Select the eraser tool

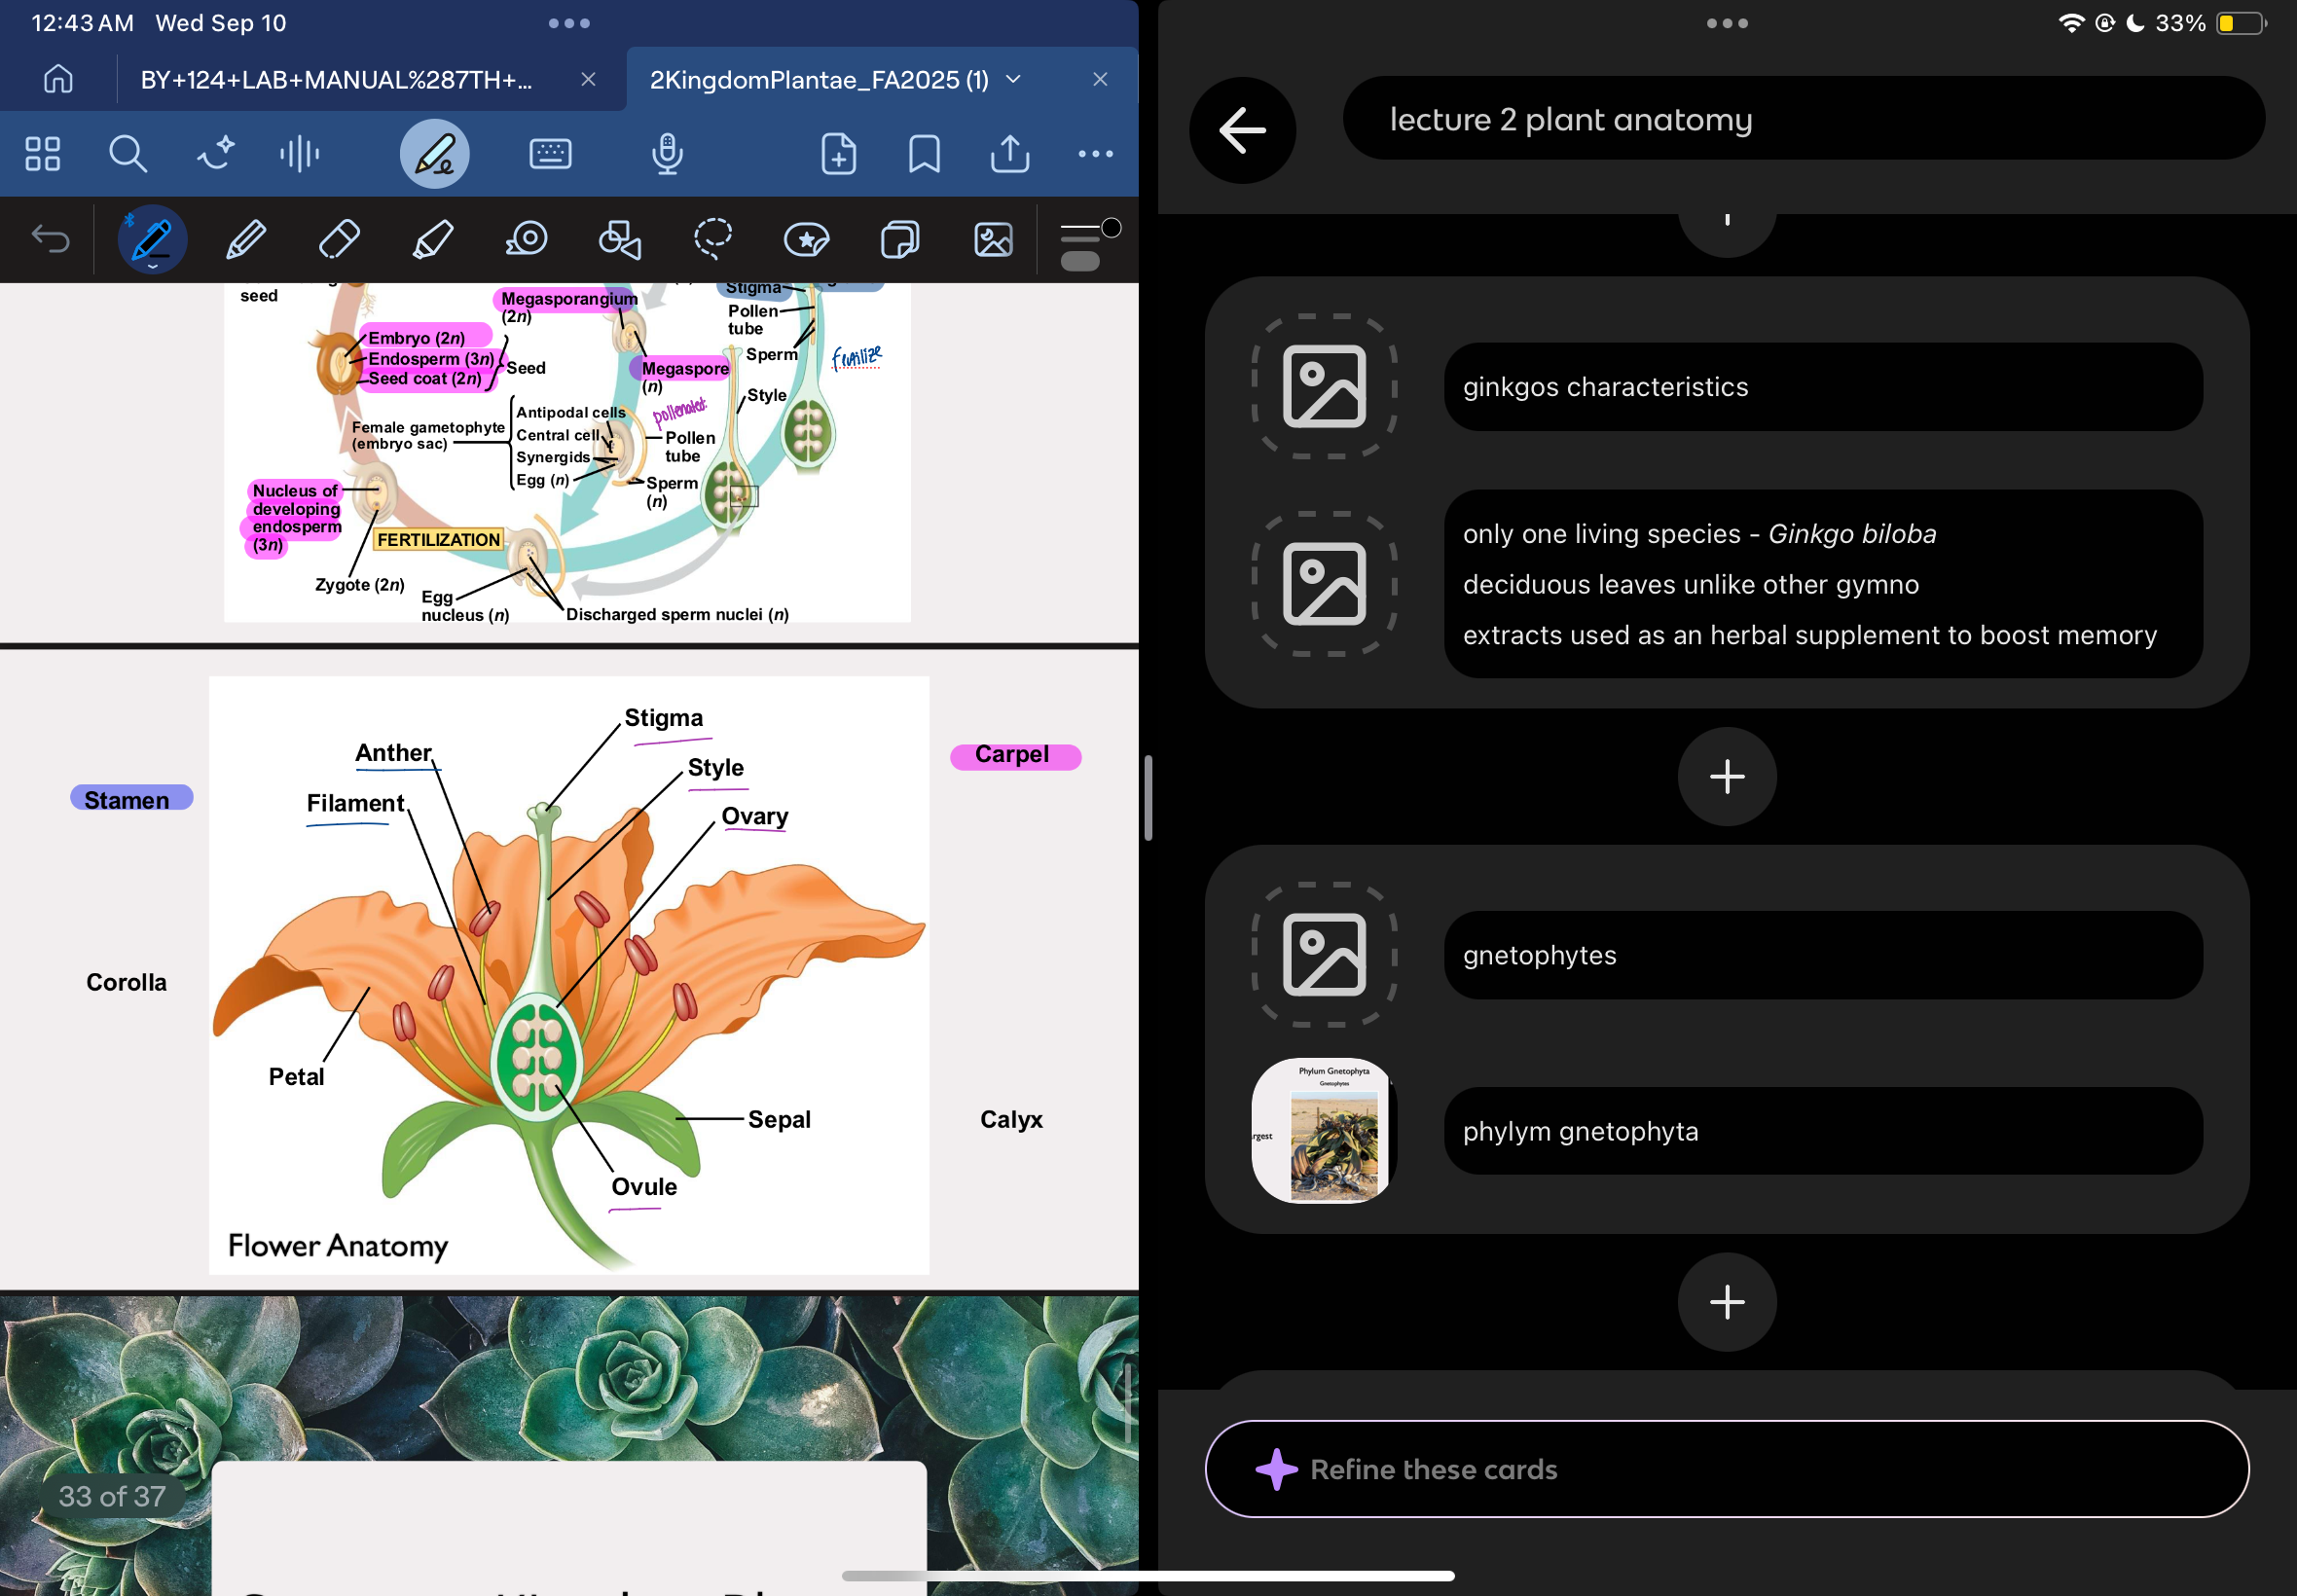coord(339,240)
